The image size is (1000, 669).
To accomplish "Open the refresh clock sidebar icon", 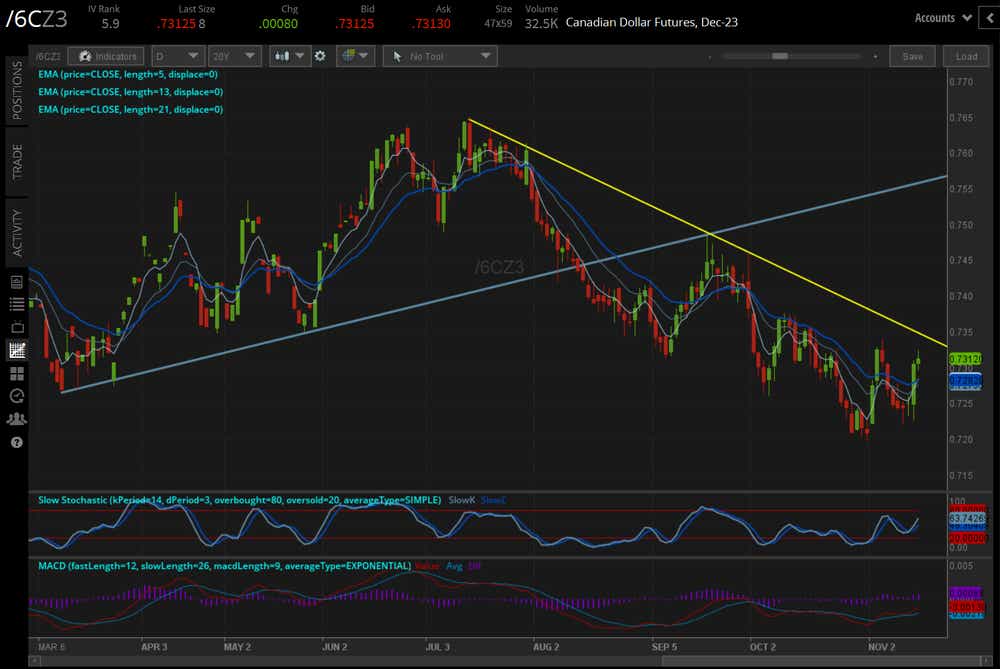I will pos(17,396).
